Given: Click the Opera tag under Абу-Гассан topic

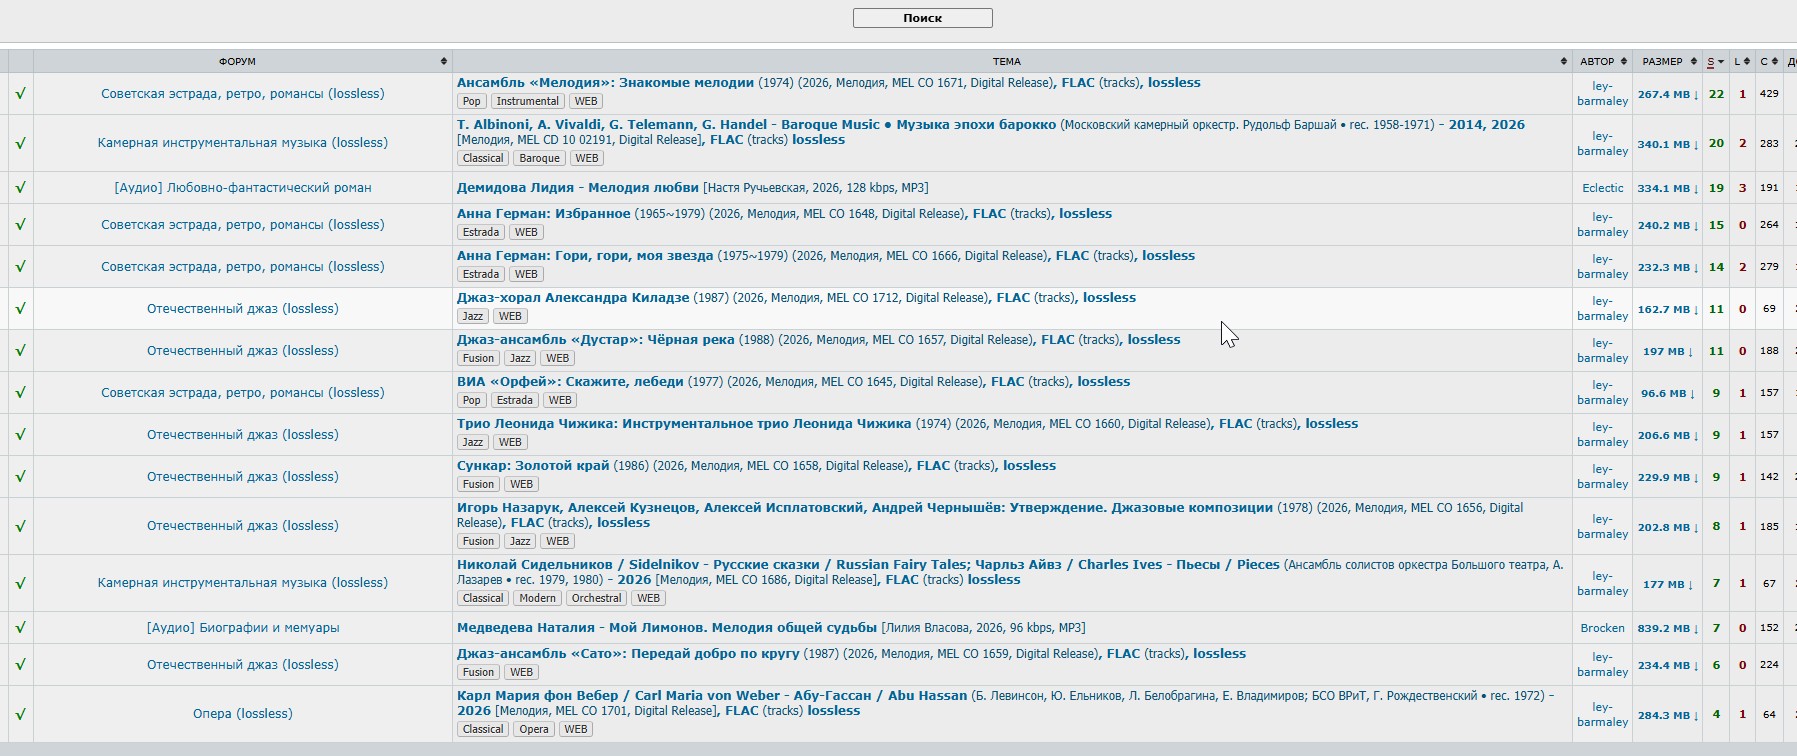Looking at the screenshot, I should [x=533, y=729].
